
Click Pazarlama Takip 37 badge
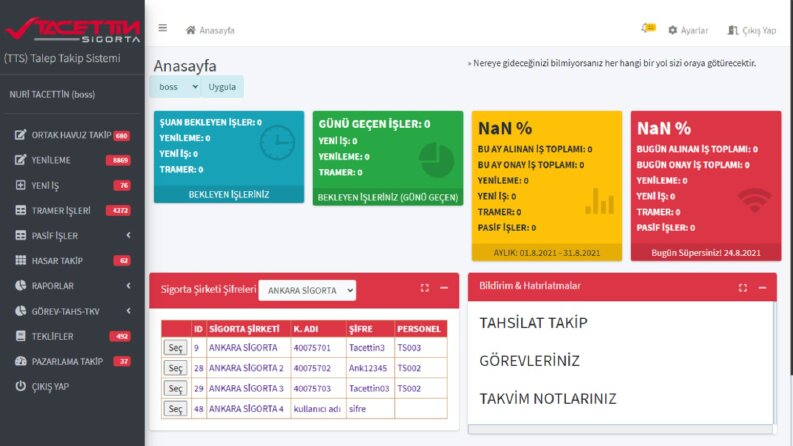pyautogui.click(x=122, y=361)
